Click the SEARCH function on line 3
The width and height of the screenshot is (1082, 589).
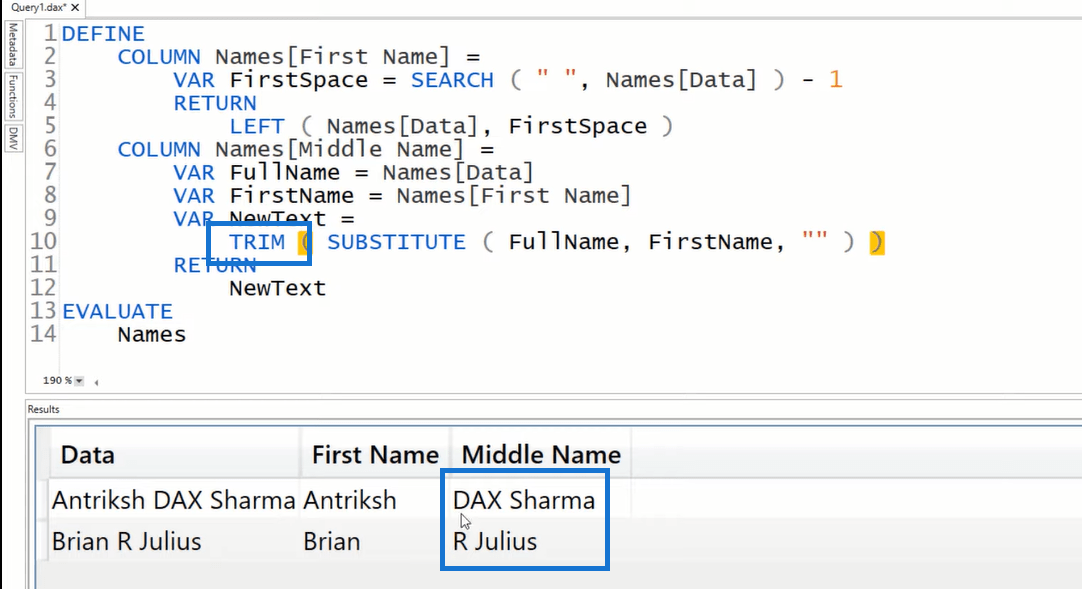[452, 80]
